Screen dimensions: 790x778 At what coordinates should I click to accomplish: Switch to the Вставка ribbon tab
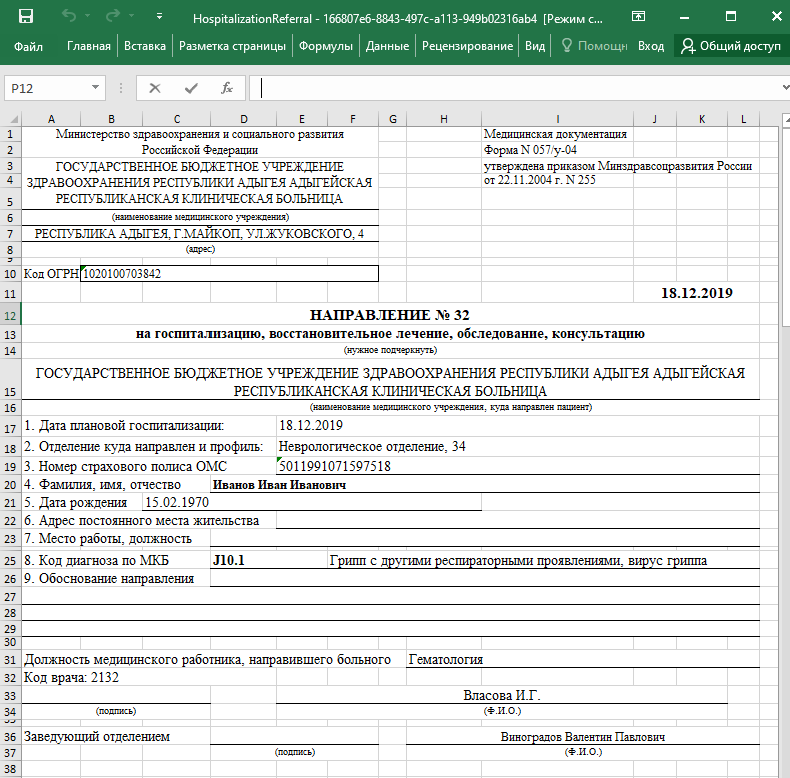145,46
